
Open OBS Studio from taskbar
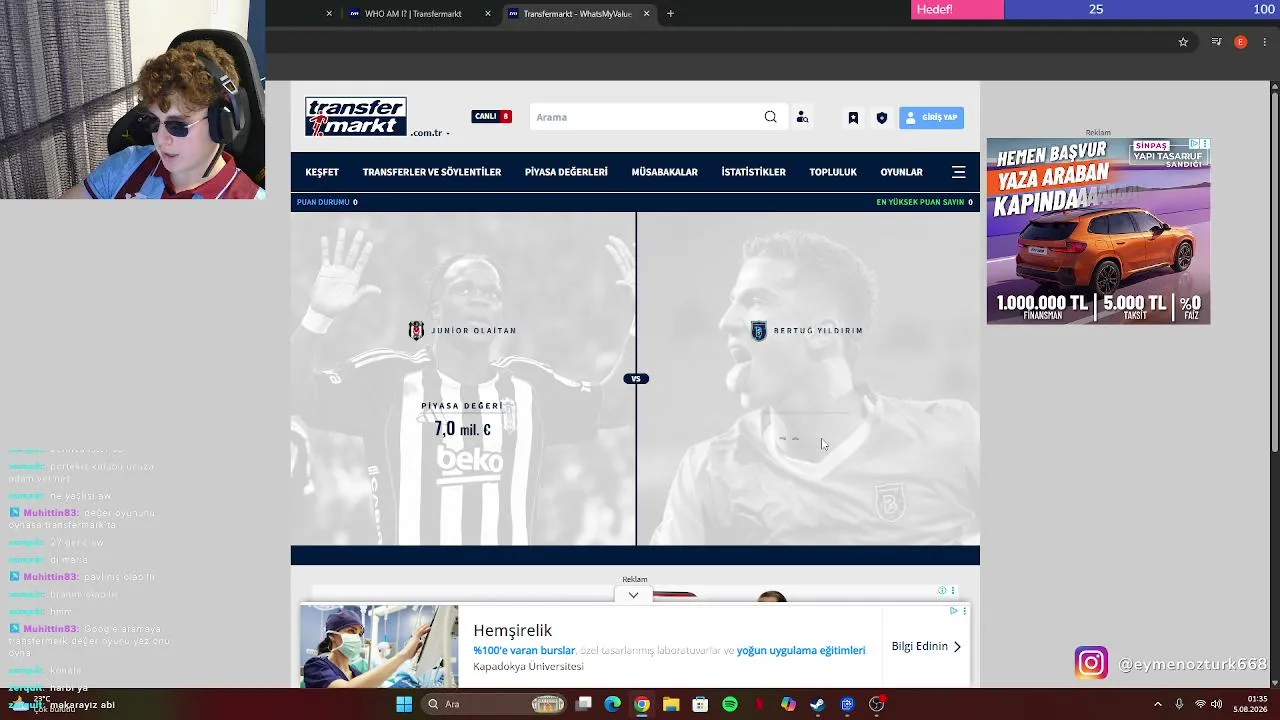coord(876,704)
